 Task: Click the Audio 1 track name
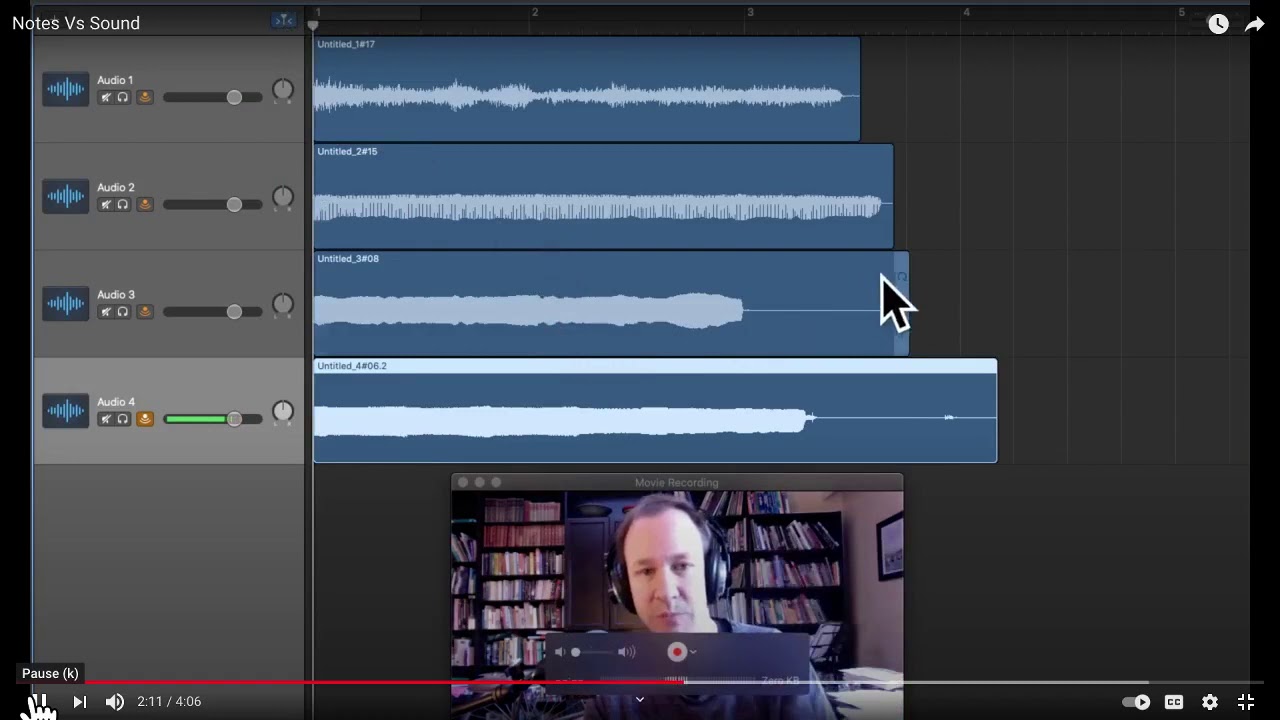(115, 80)
